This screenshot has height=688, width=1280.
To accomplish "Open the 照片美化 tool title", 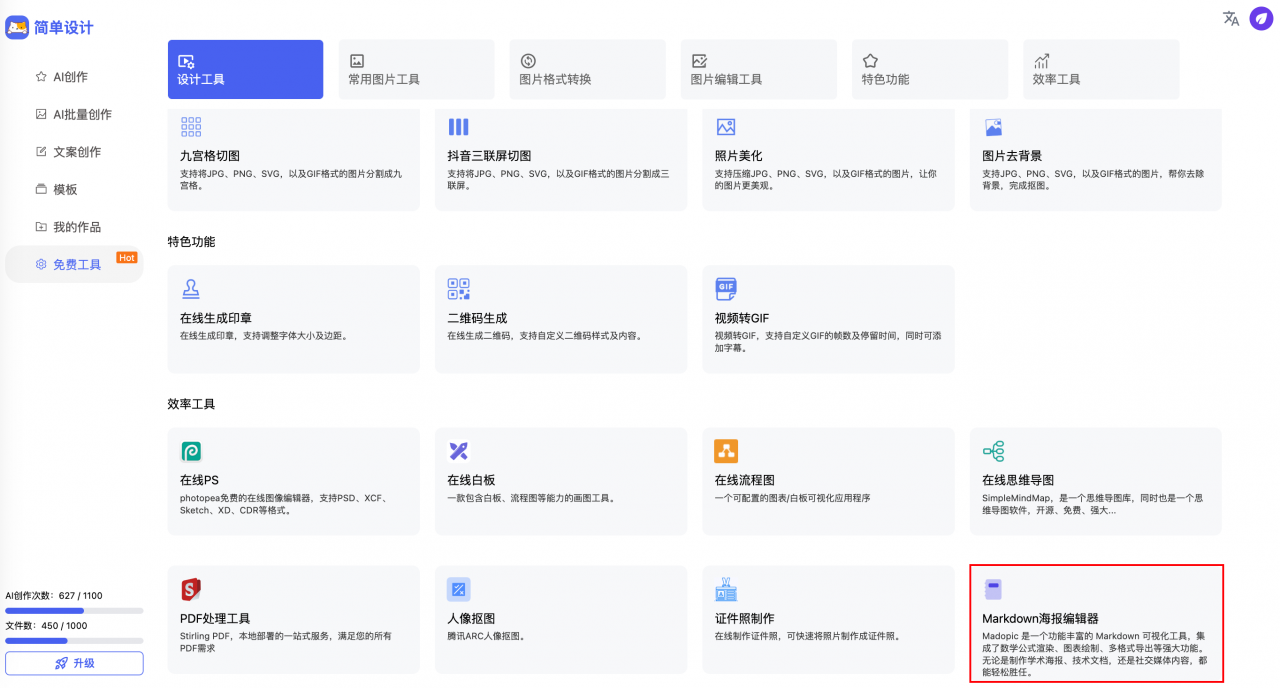I will pos(739,156).
